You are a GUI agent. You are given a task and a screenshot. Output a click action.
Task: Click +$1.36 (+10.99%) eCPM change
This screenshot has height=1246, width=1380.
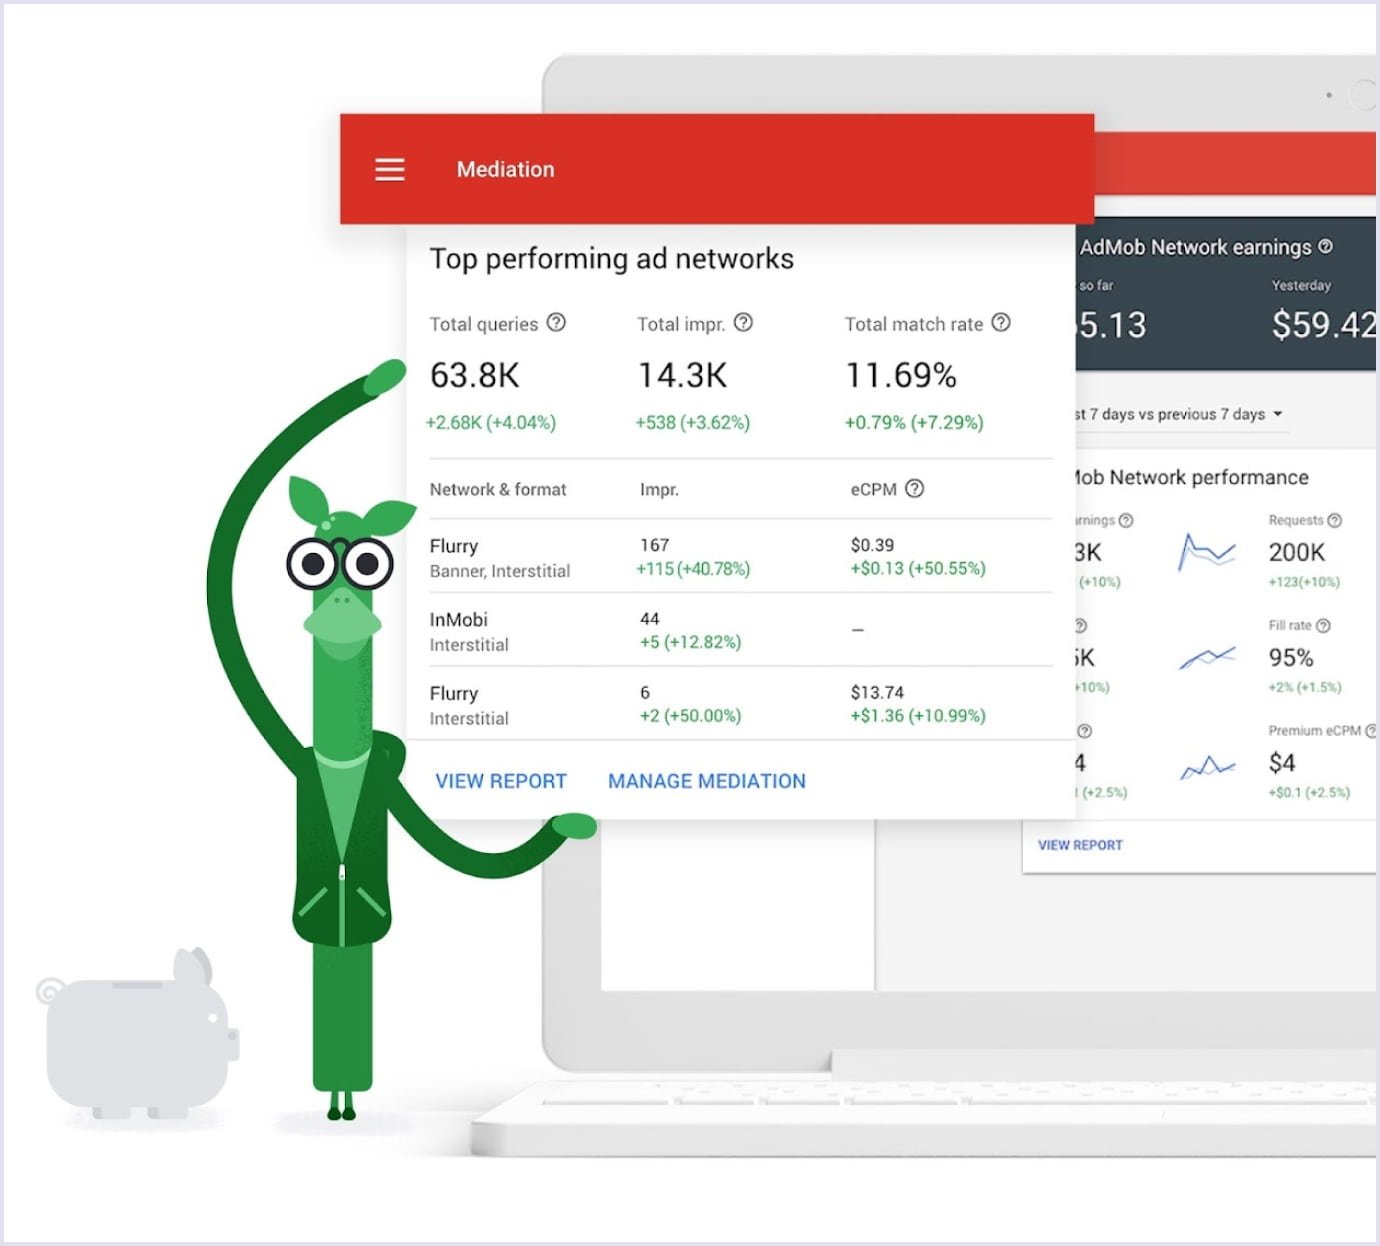click(x=918, y=715)
